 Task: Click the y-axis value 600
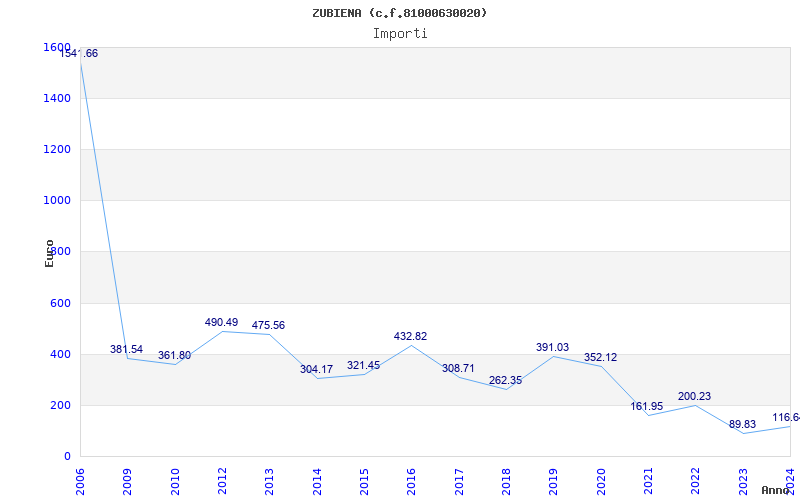pos(61,304)
